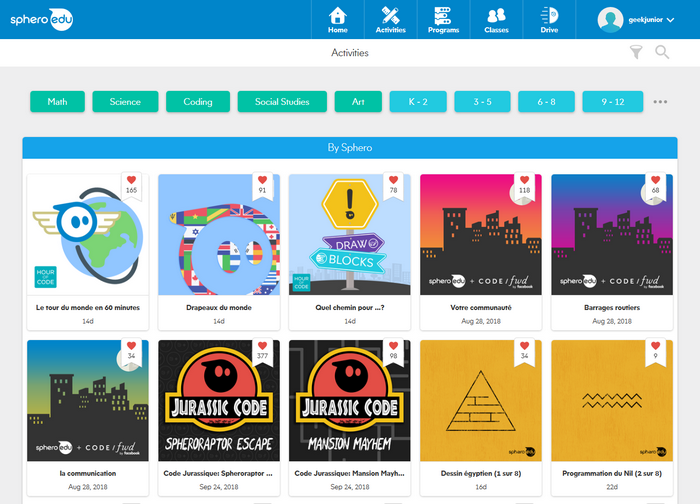Filter activities by Art
This screenshot has height=504, width=700.
tap(358, 102)
